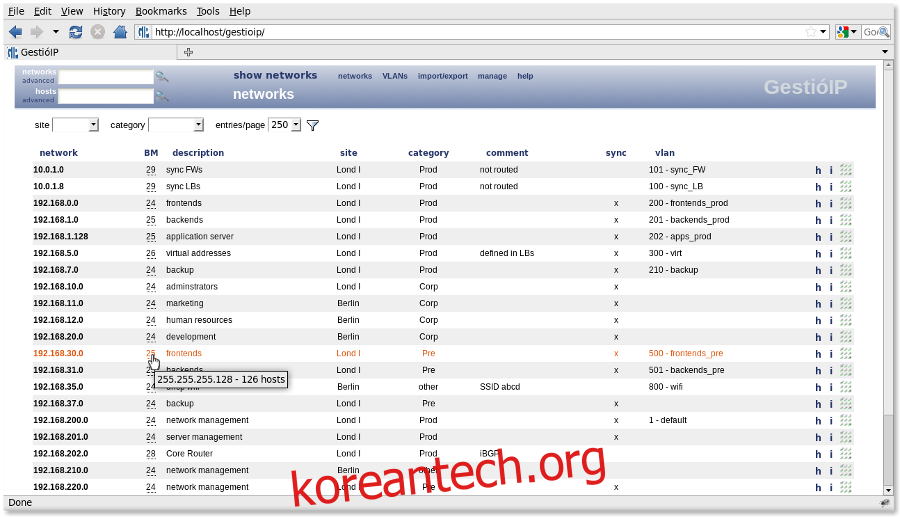The height and width of the screenshot is (517, 900).
Task: Sort by the category column header
Action: click(428, 153)
